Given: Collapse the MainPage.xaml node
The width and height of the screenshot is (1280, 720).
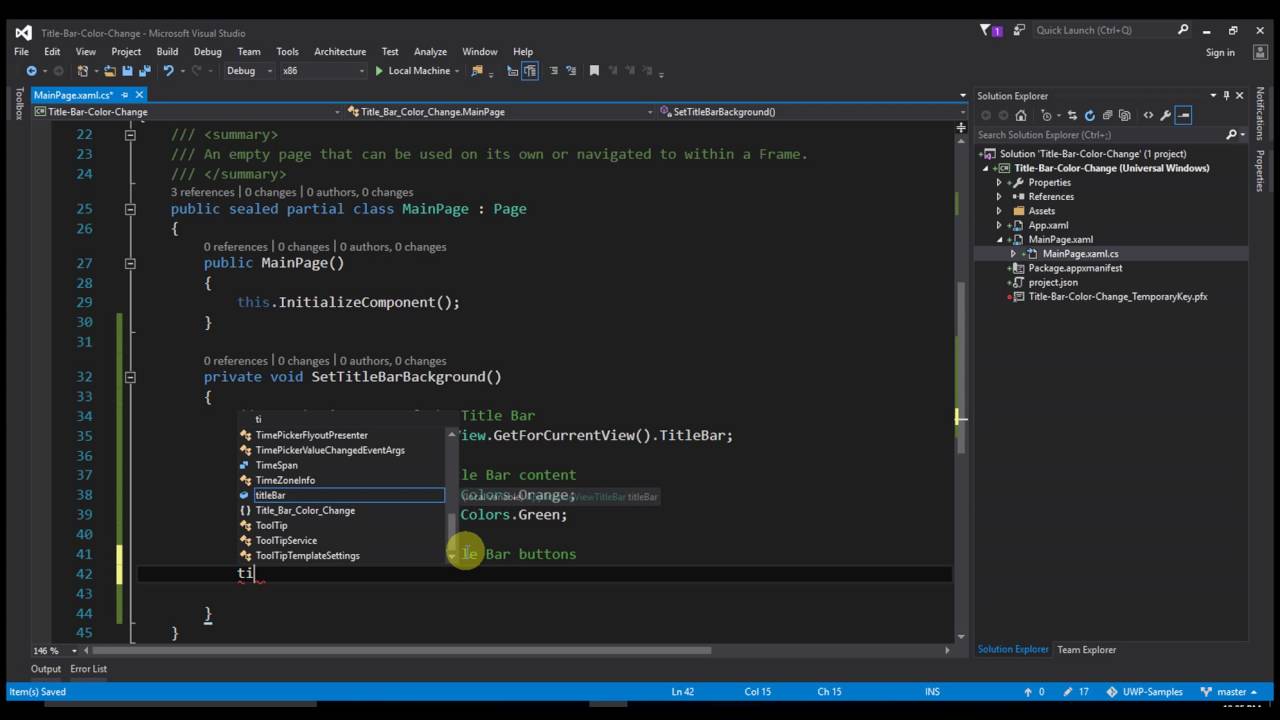Looking at the screenshot, I should tap(999, 240).
